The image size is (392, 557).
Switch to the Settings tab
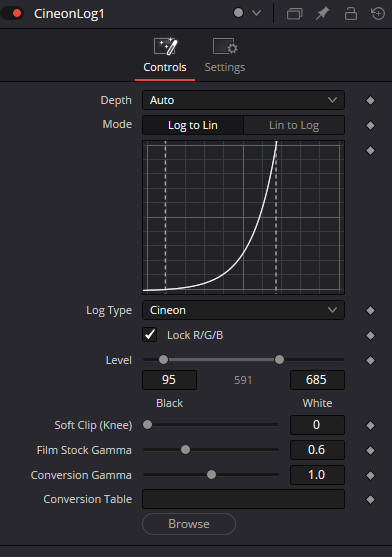225,56
